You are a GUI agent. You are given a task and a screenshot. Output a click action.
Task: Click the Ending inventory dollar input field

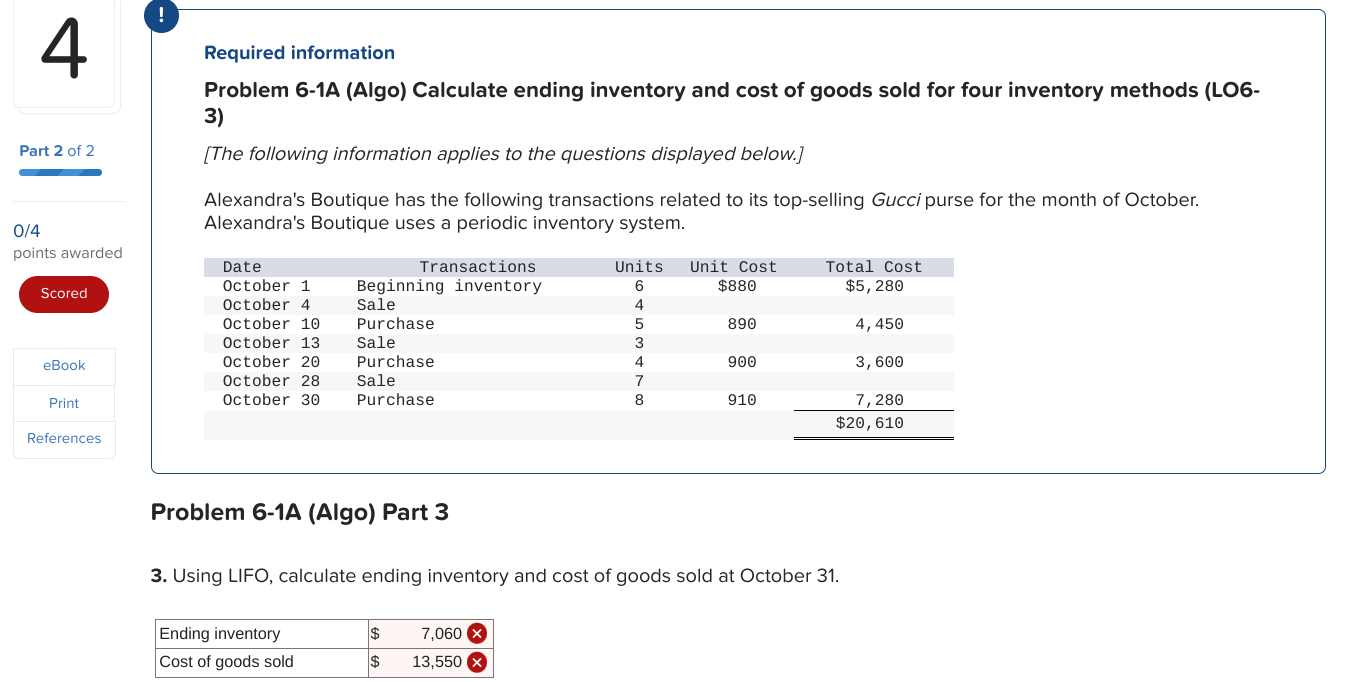[x=420, y=633]
